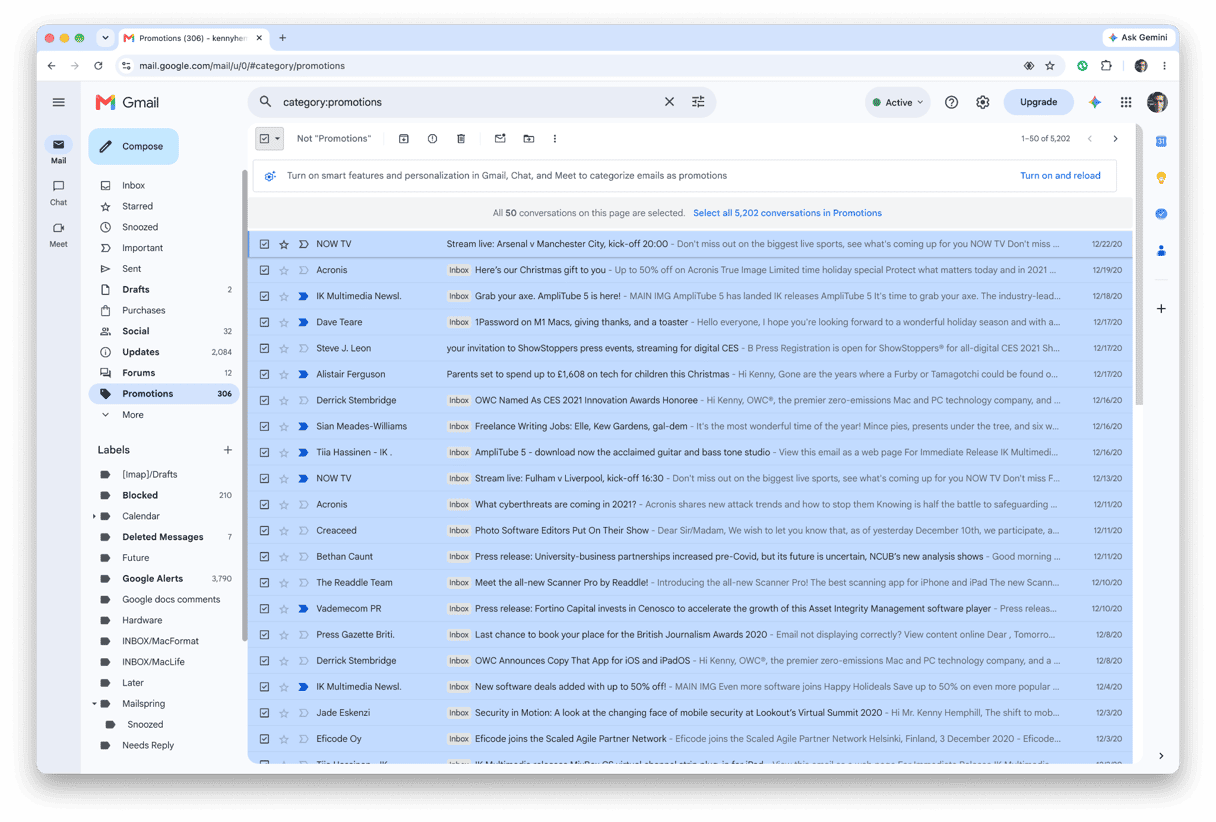Show the side panel with bottom chevron

(x=1161, y=756)
